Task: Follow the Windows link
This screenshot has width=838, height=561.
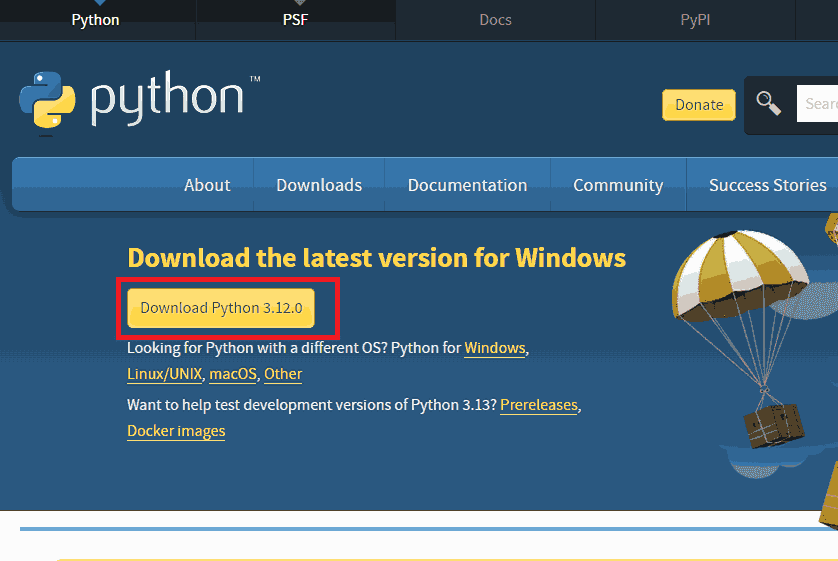Action: point(494,348)
